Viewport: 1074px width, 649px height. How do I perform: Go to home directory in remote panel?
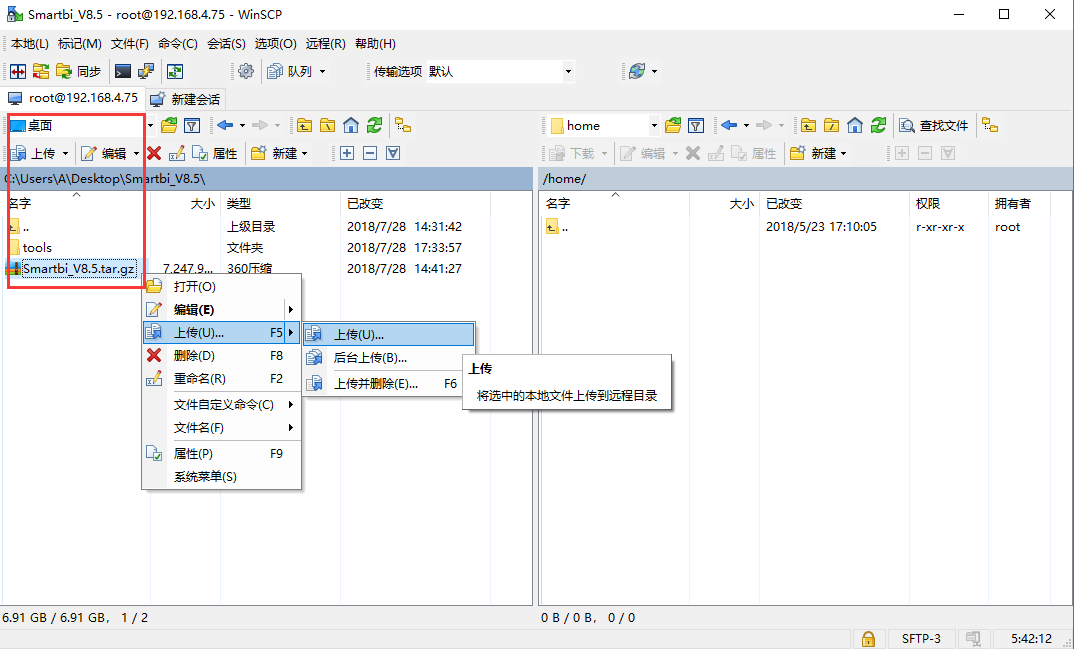pyautogui.click(x=855, y=125)
